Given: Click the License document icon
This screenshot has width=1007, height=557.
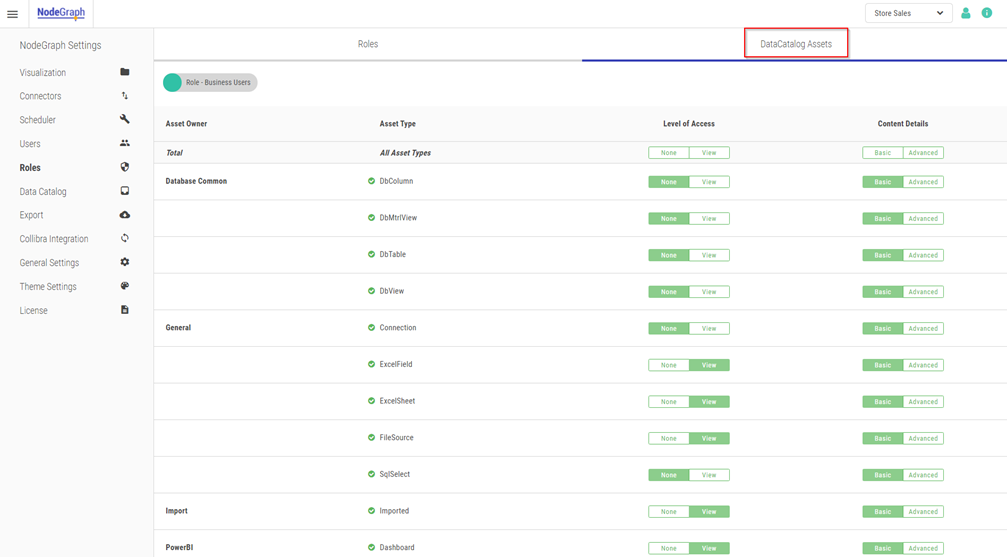Looking at the screenshot, I should click(125, 310).
